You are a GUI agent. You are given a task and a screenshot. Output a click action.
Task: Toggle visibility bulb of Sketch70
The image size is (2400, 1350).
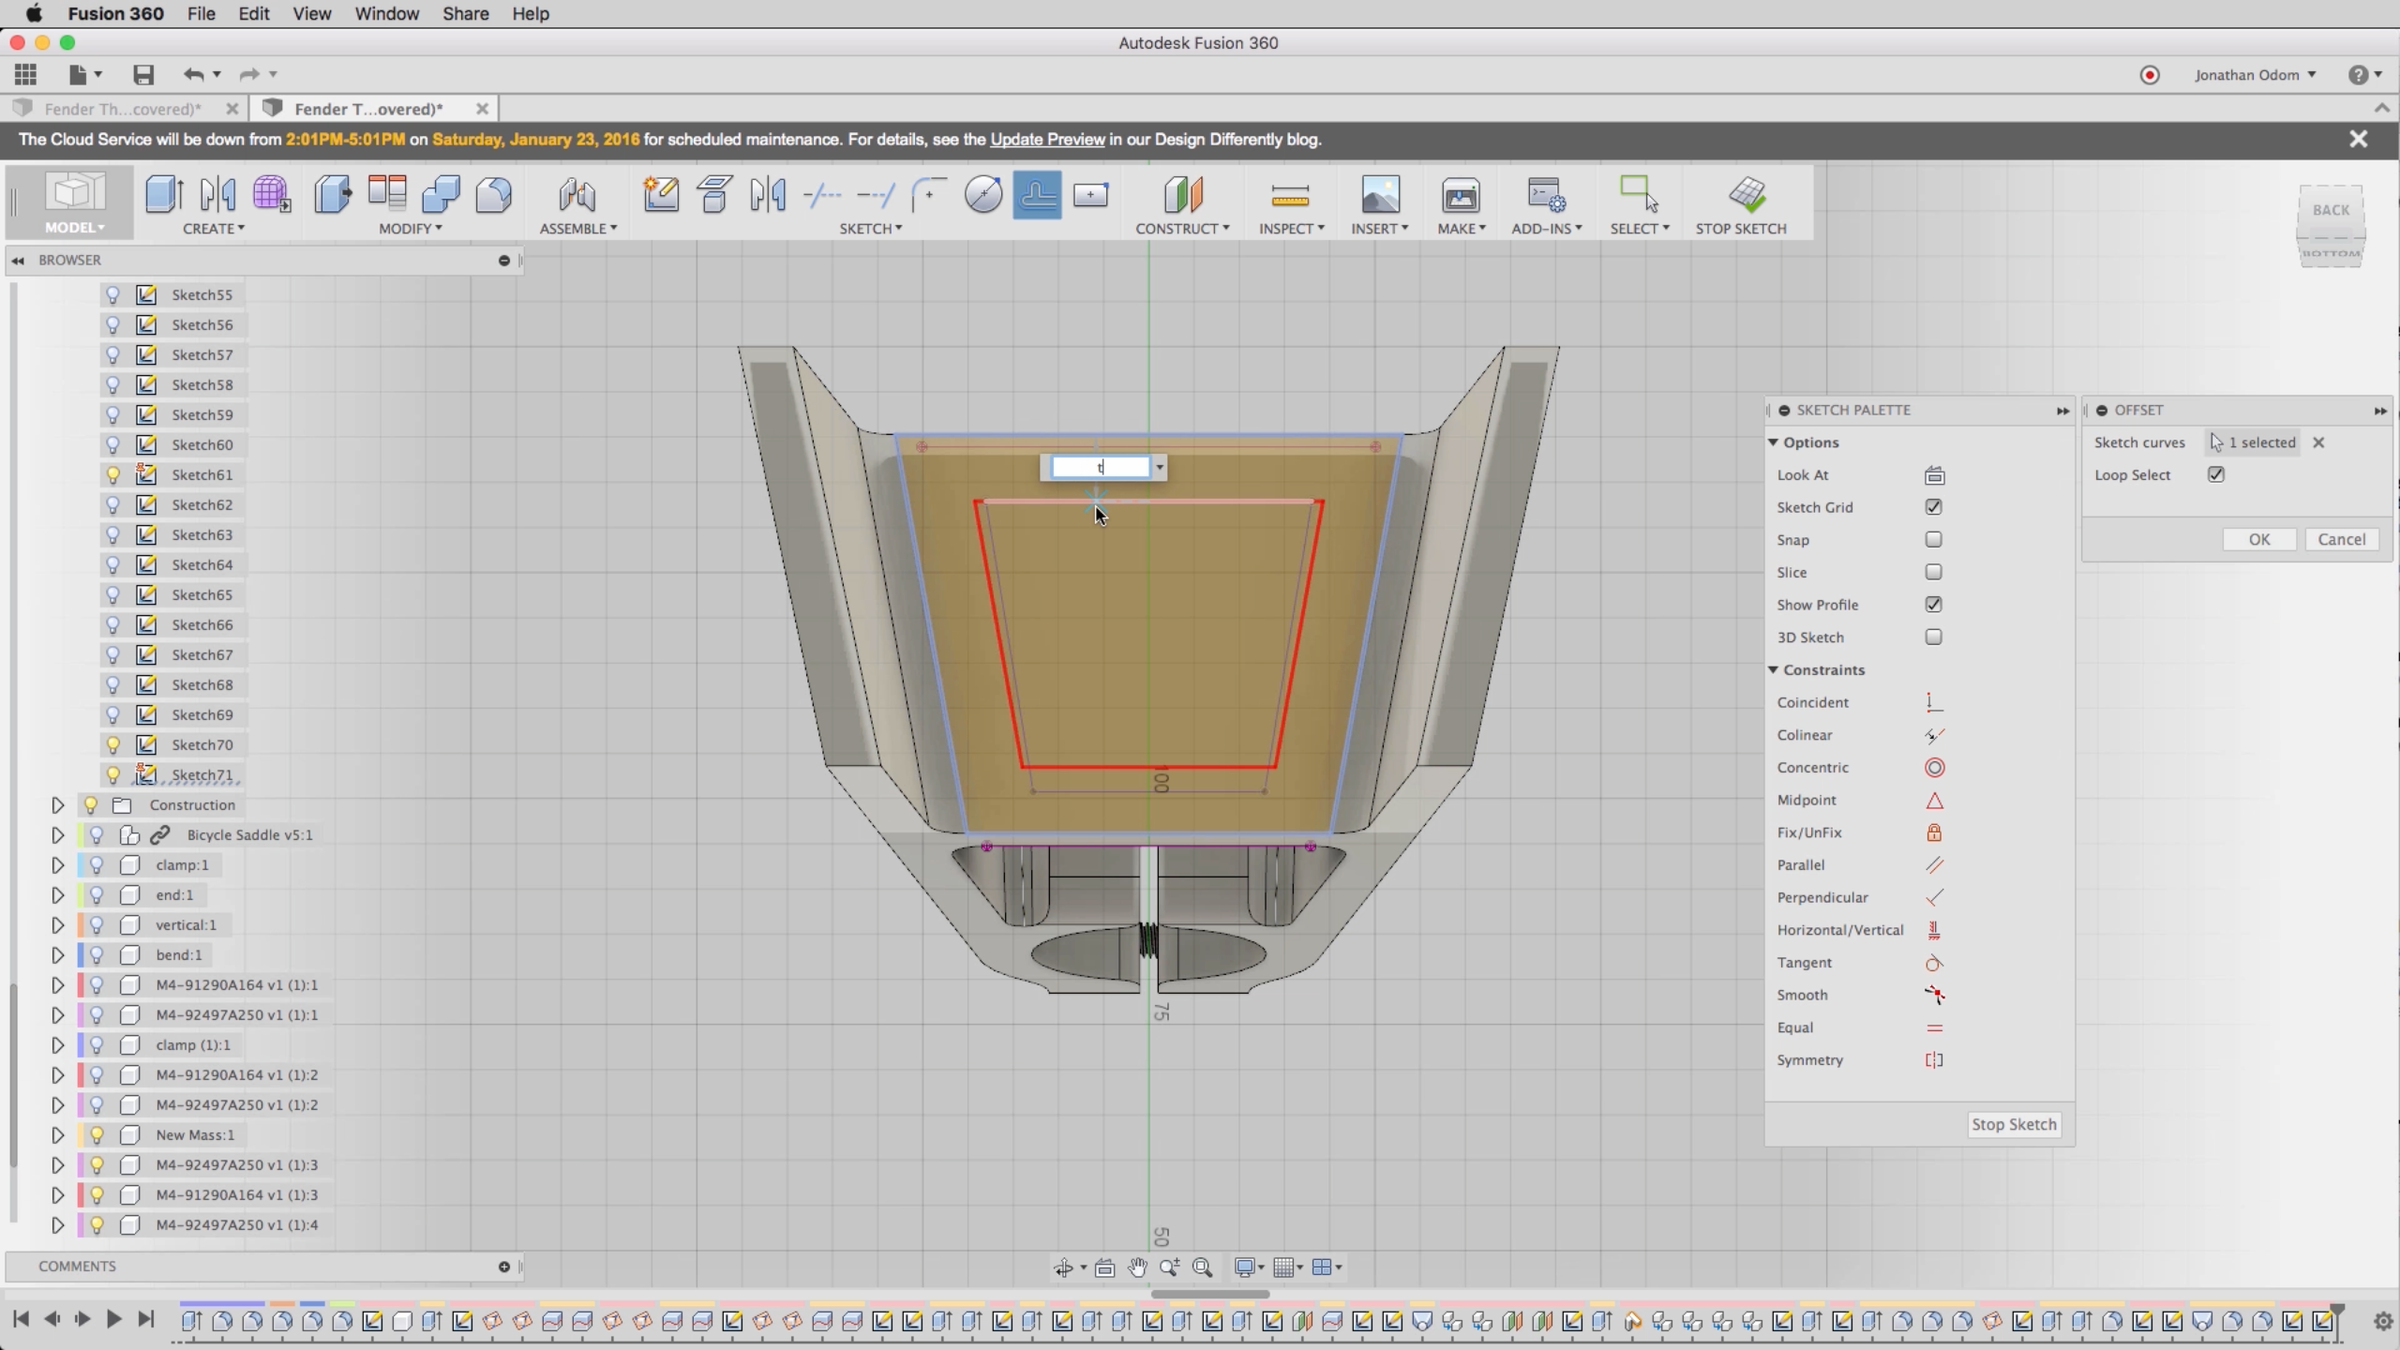point(113,745)
